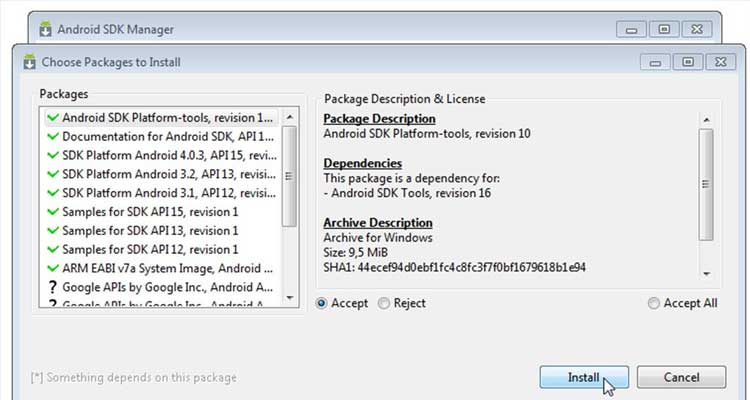
Task: Click checkmark icon beside ARM EABI v7a System Image
Action: (x=53, y=268)
